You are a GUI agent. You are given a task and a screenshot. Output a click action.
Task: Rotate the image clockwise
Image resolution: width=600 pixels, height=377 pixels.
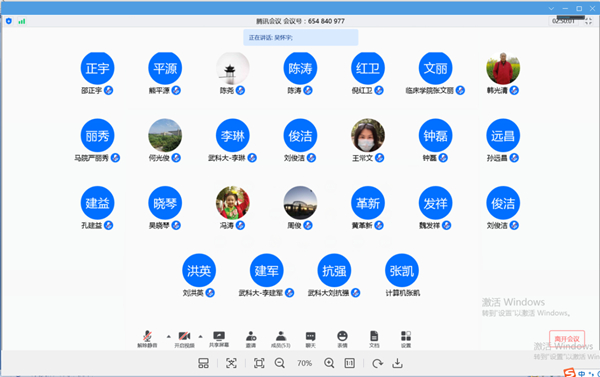377,363
